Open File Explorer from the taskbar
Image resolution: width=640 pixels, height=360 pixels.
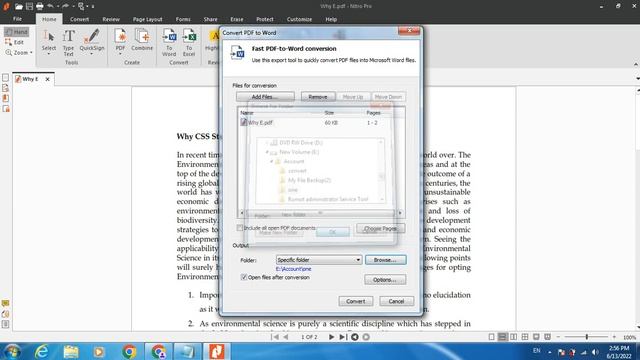tap(71, 351)
